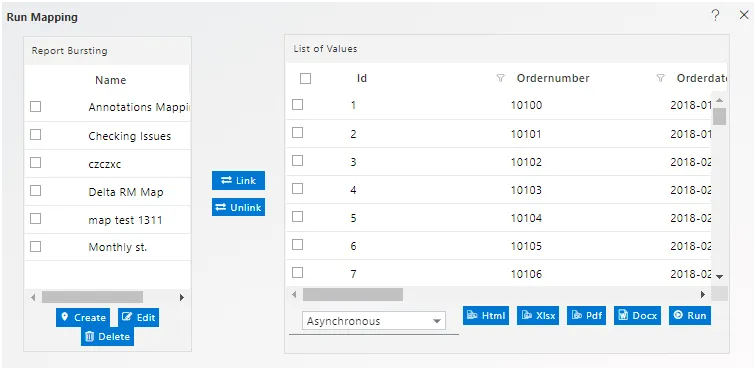This screenshot has width=756, height=370.
Task: Click the Ordernumber column filter icon
Action: click(661, 78)
